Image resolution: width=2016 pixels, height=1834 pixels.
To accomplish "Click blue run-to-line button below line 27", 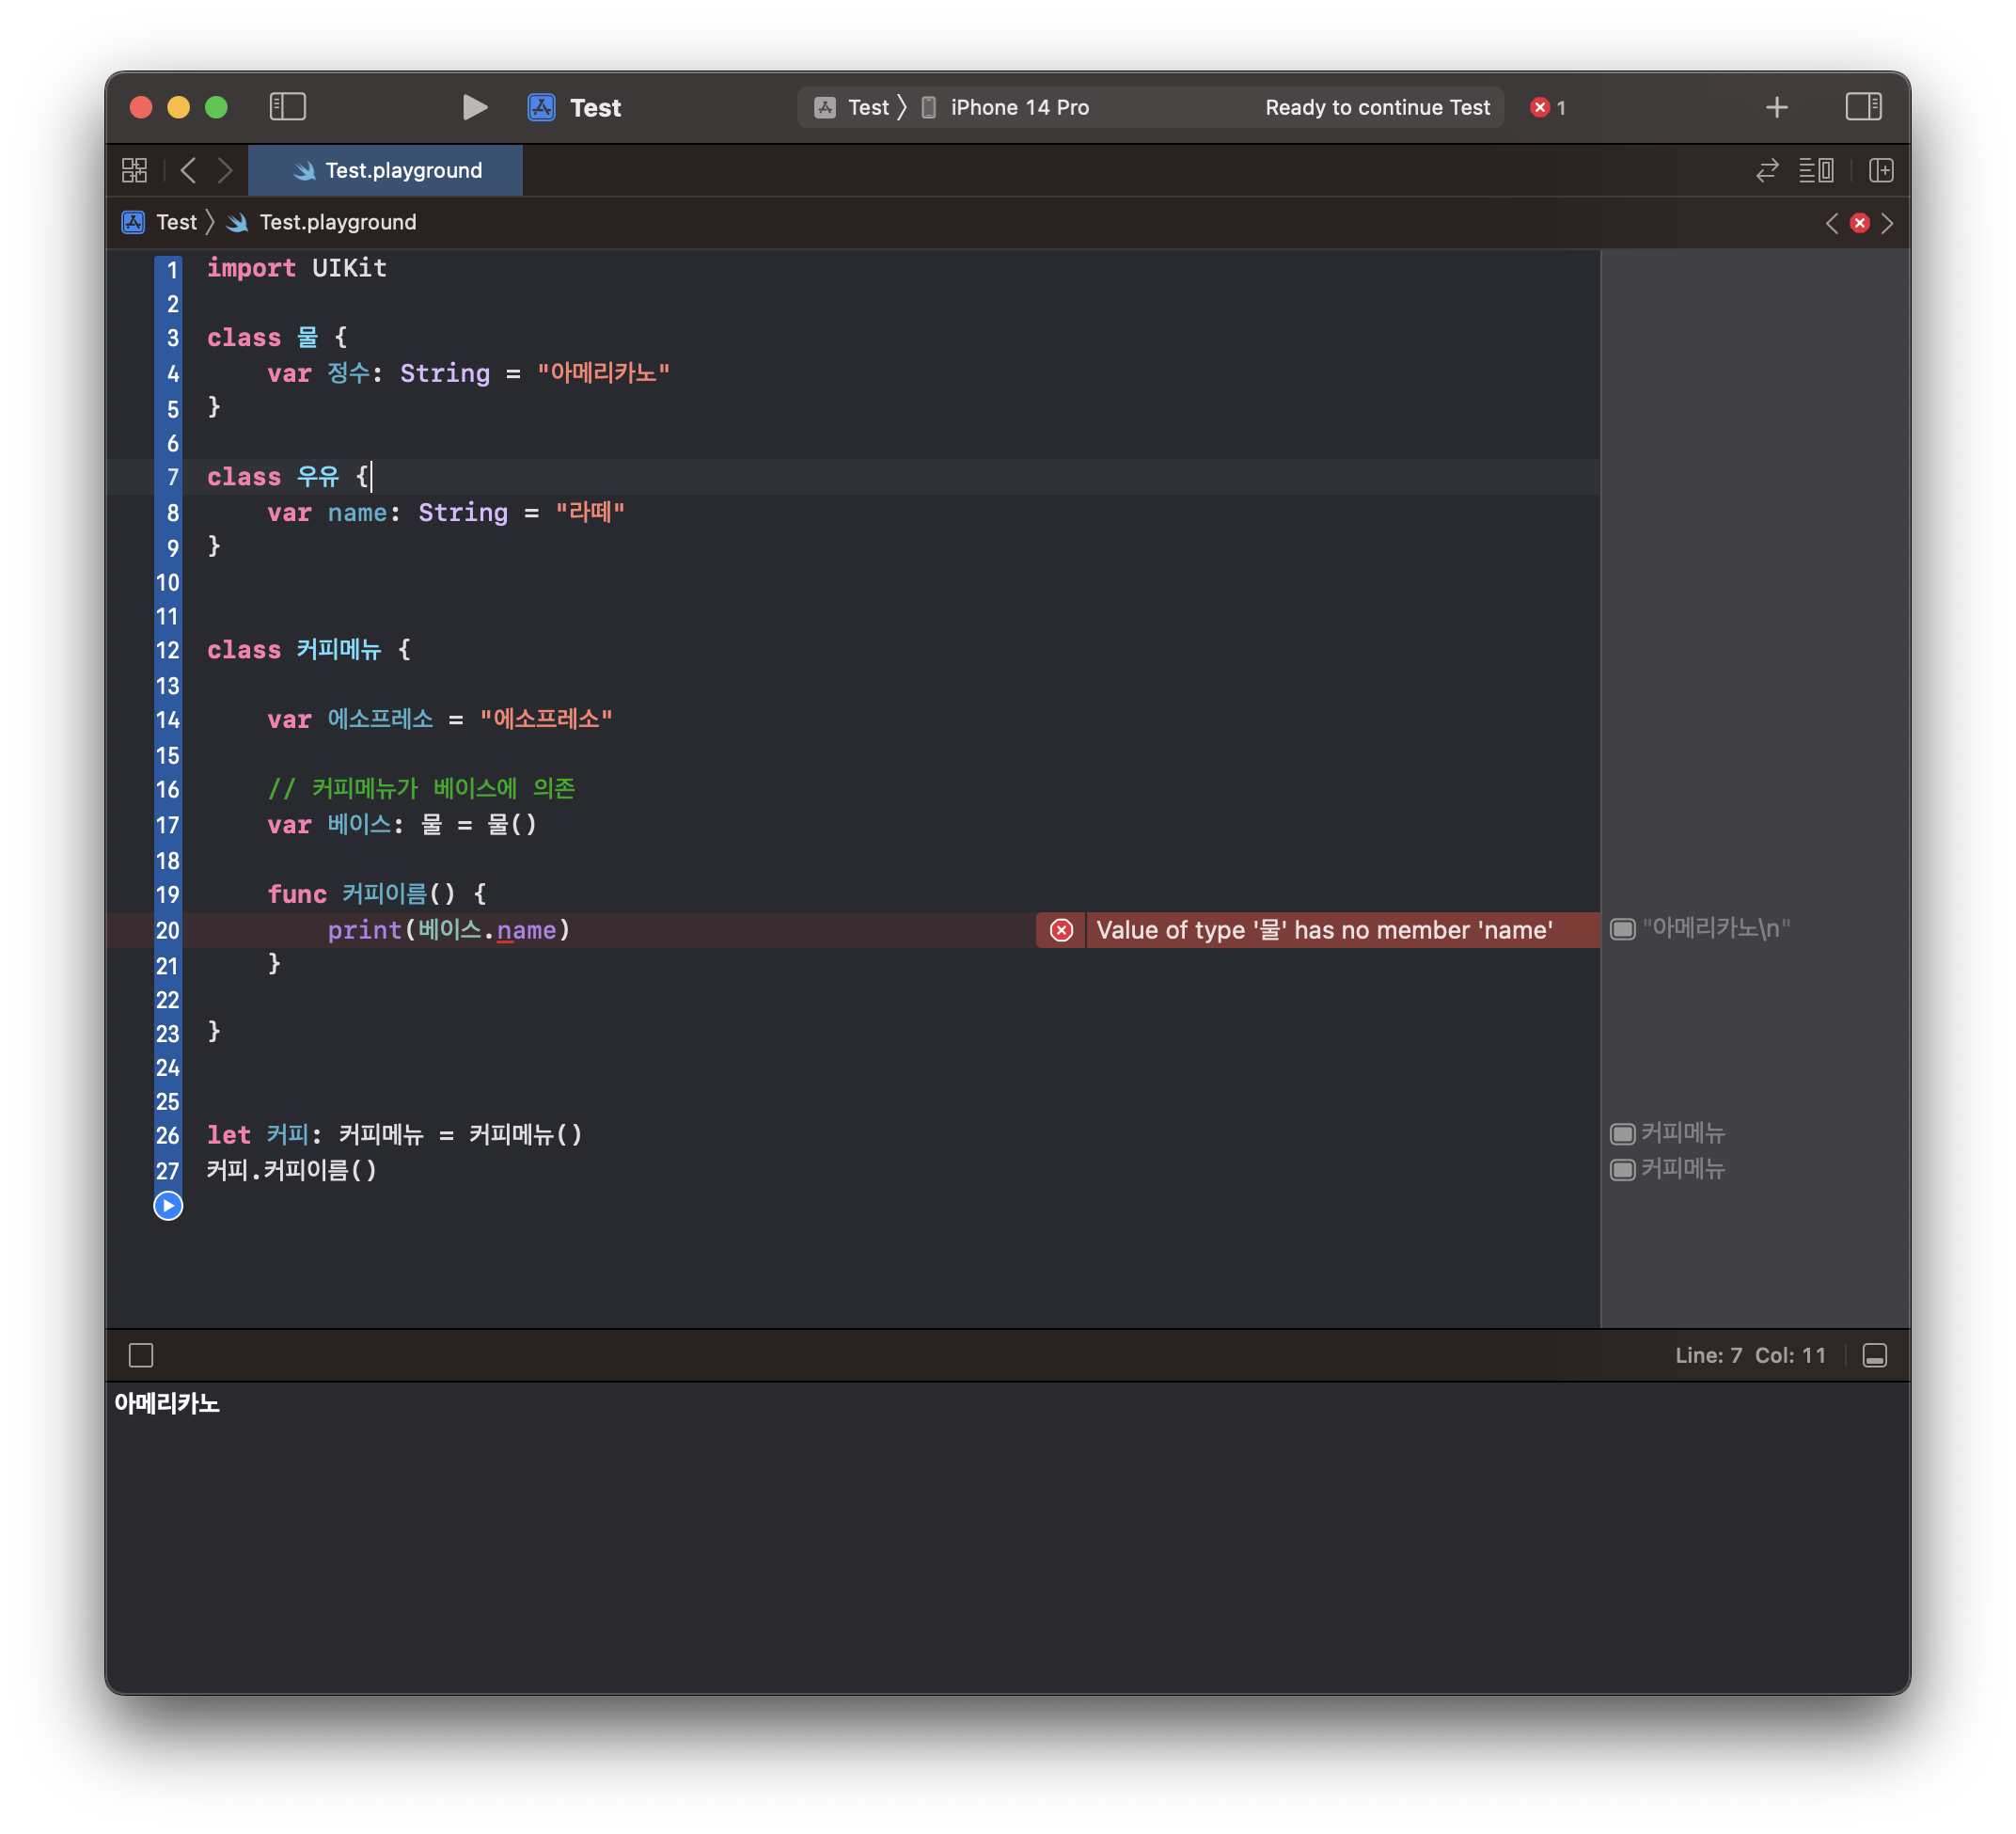I will (x=168, y=1206).
